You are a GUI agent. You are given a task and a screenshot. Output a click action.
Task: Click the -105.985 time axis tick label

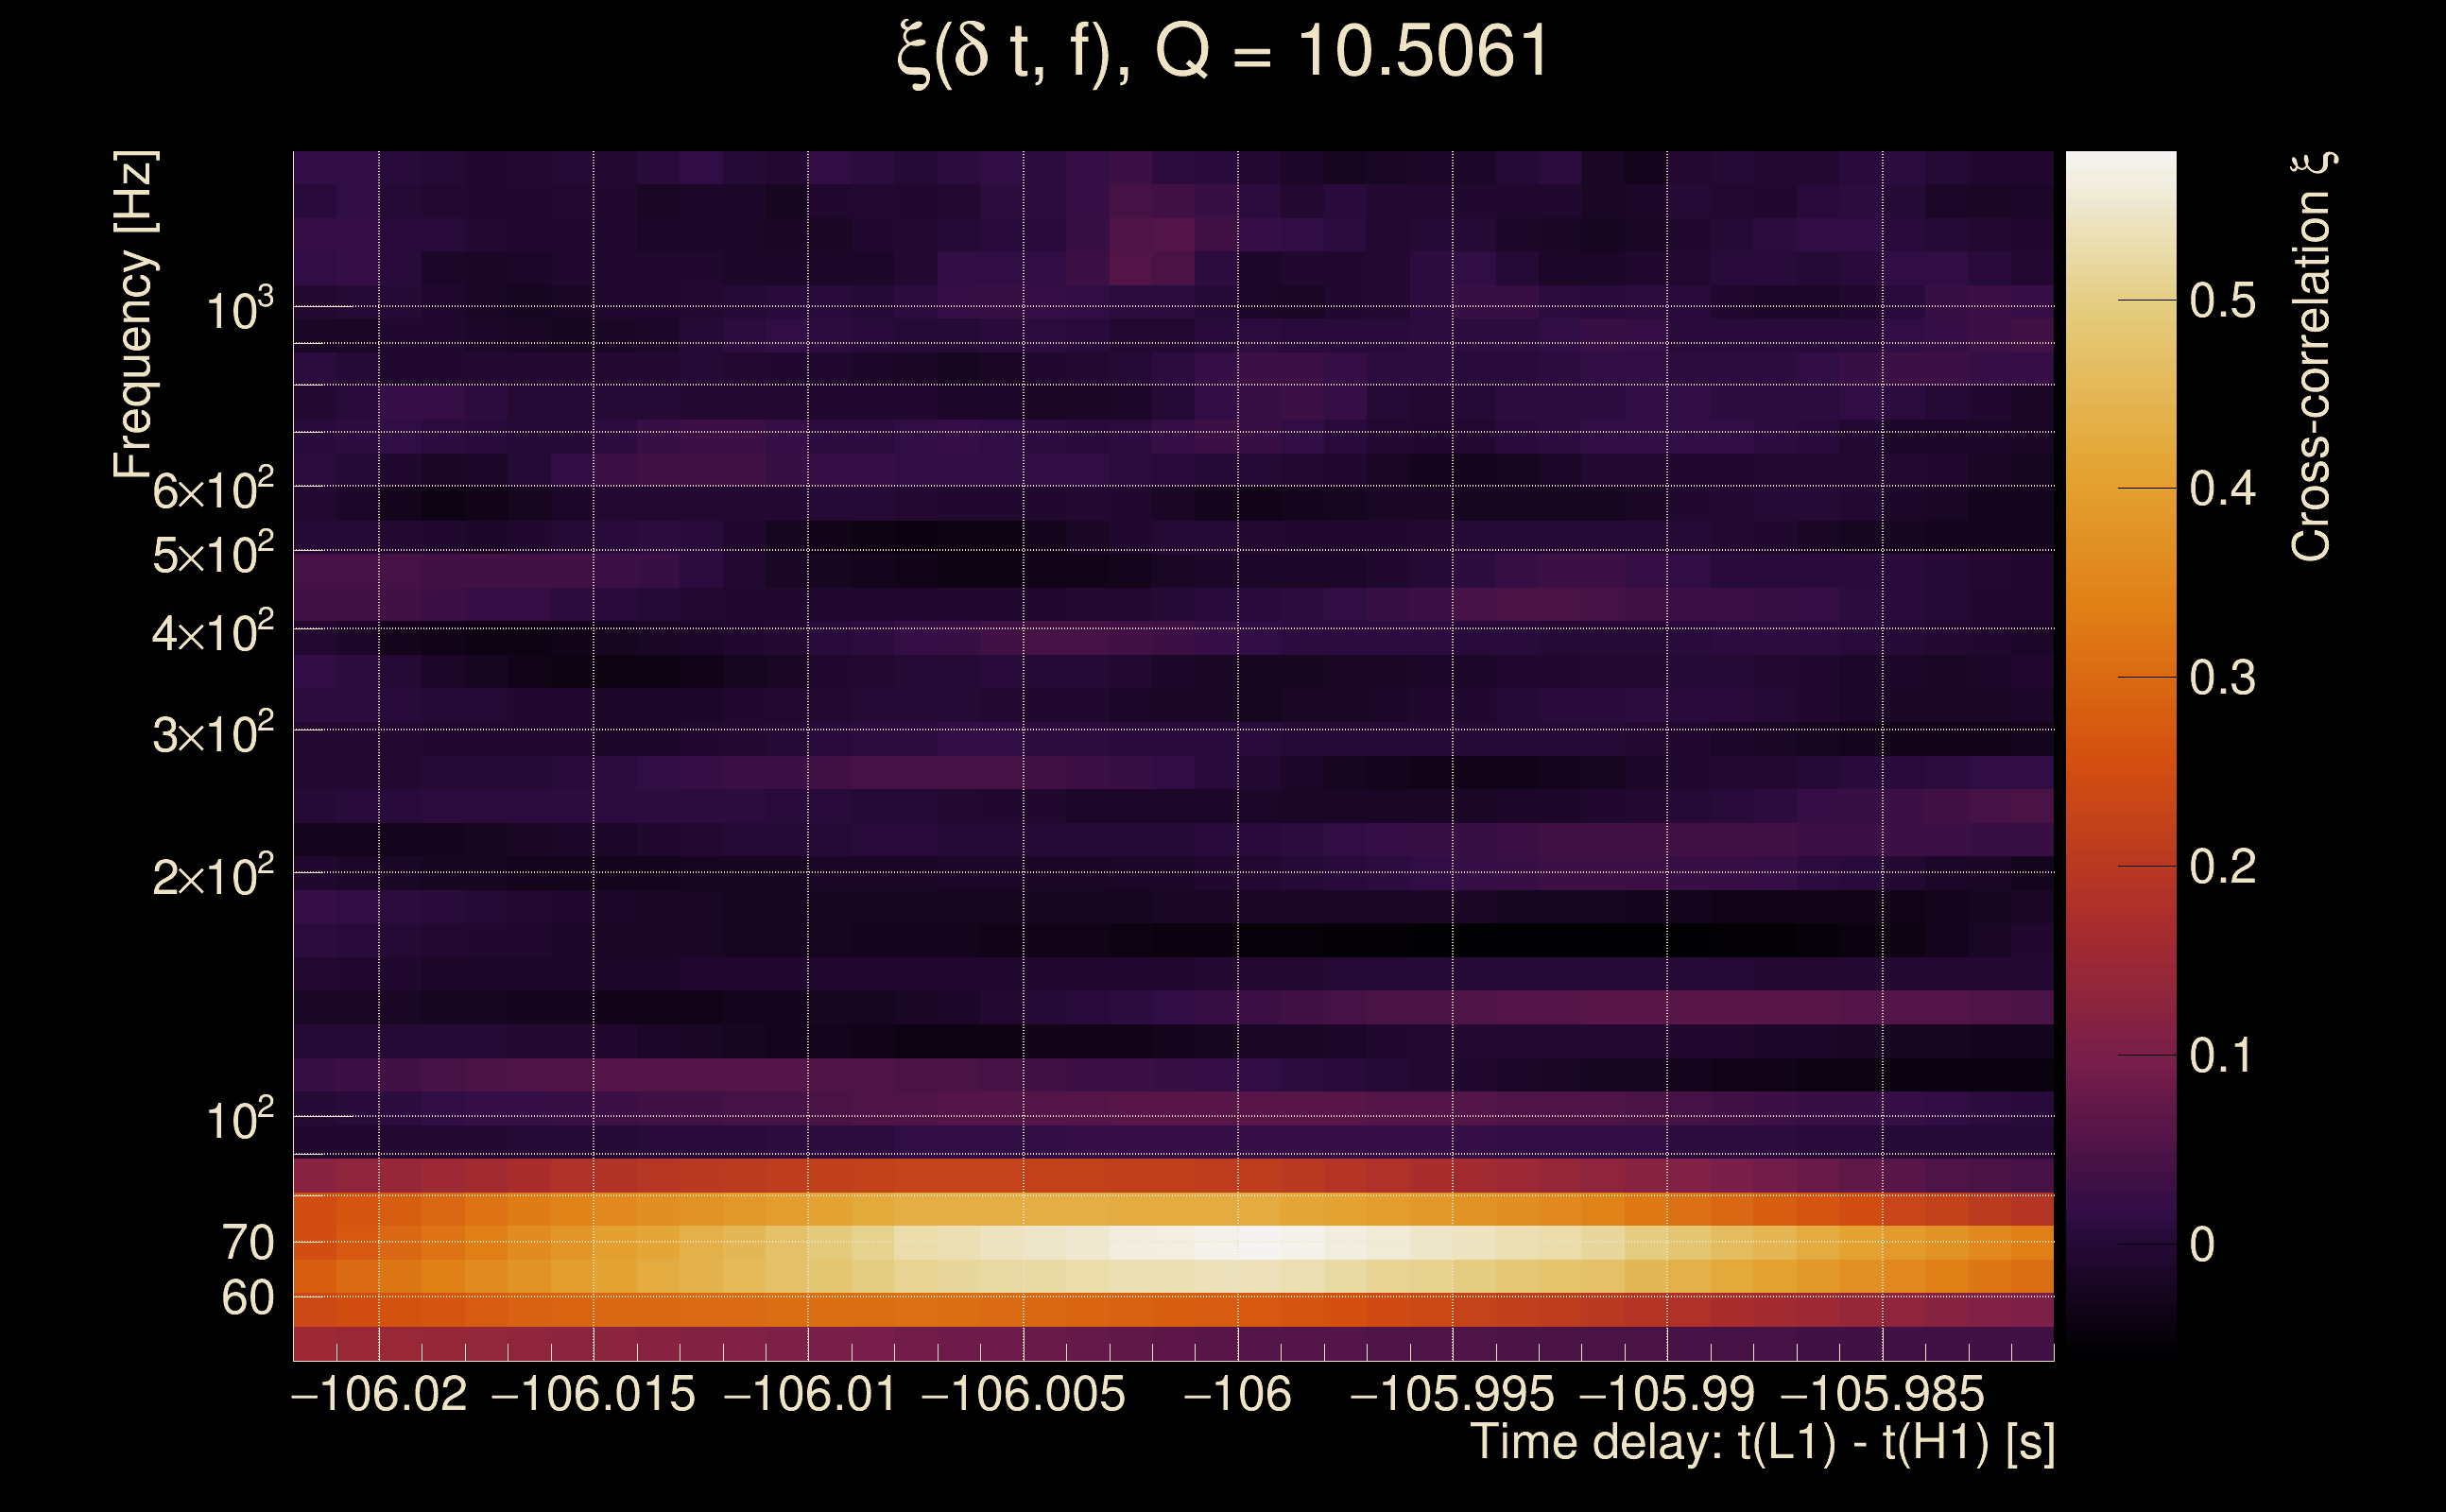click(x=1882, y=1394)
